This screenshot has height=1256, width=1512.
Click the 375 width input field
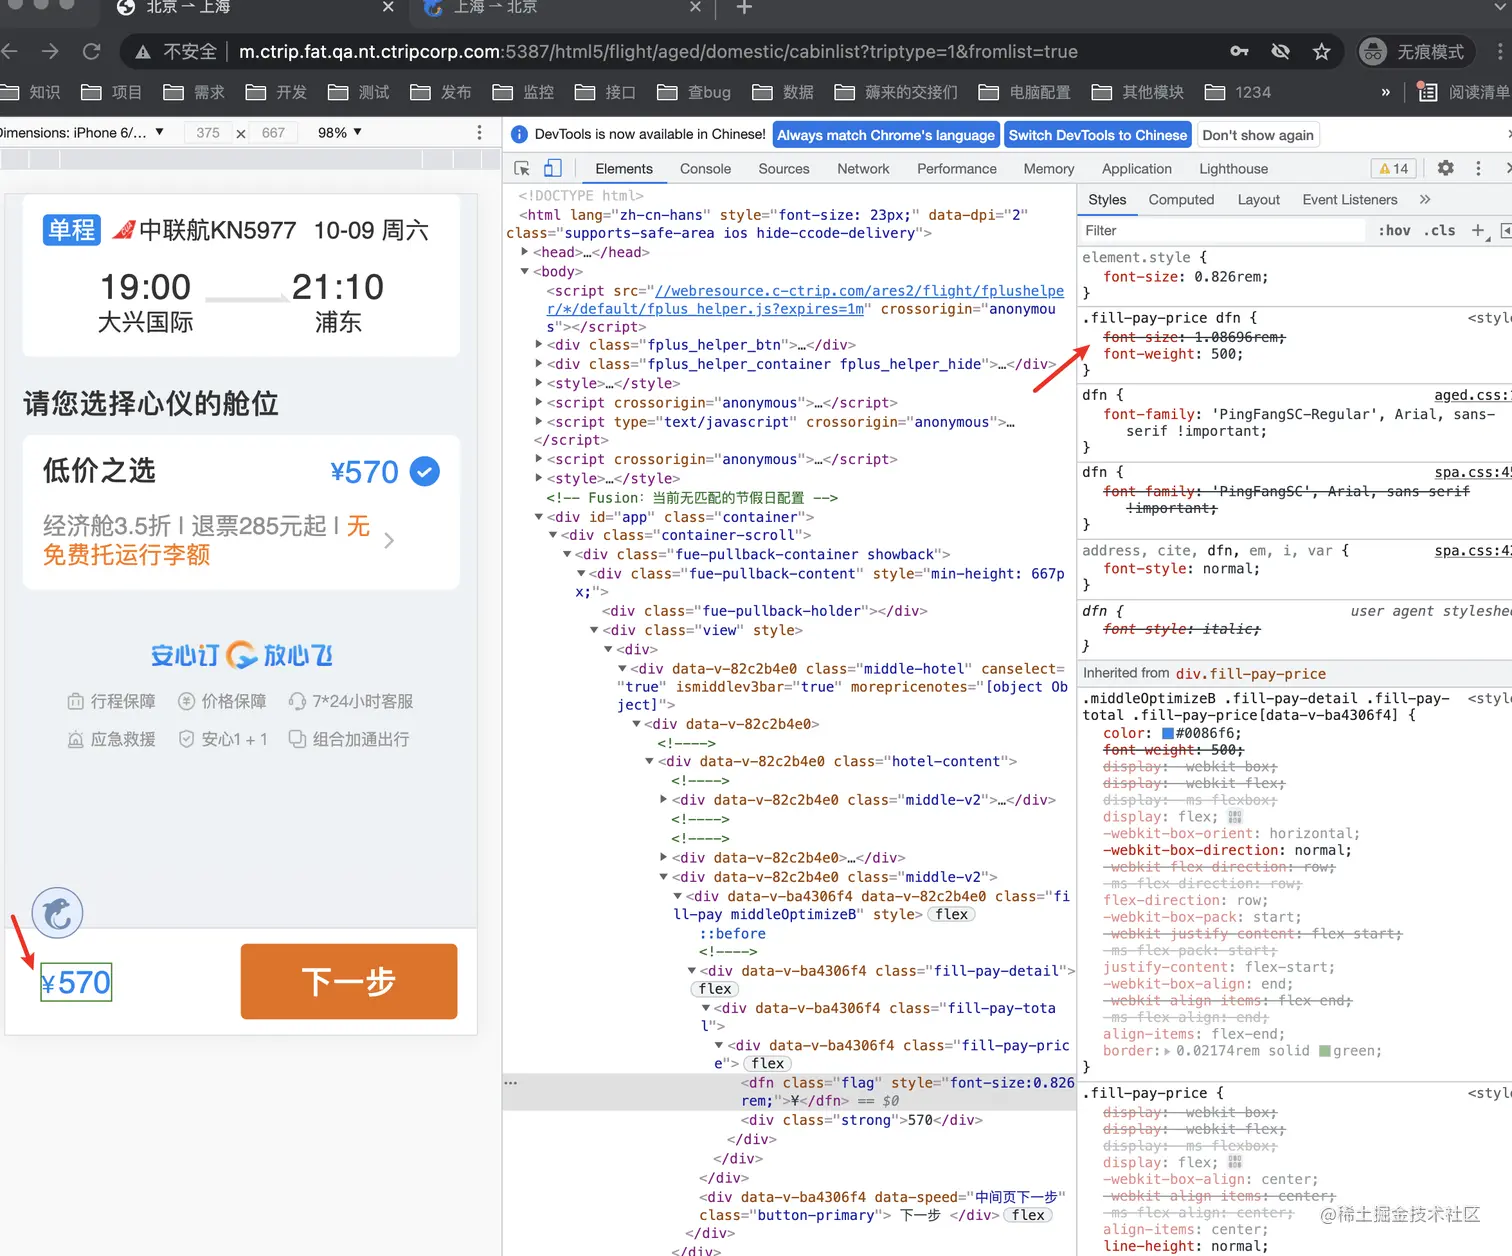[x=208, y=132]
